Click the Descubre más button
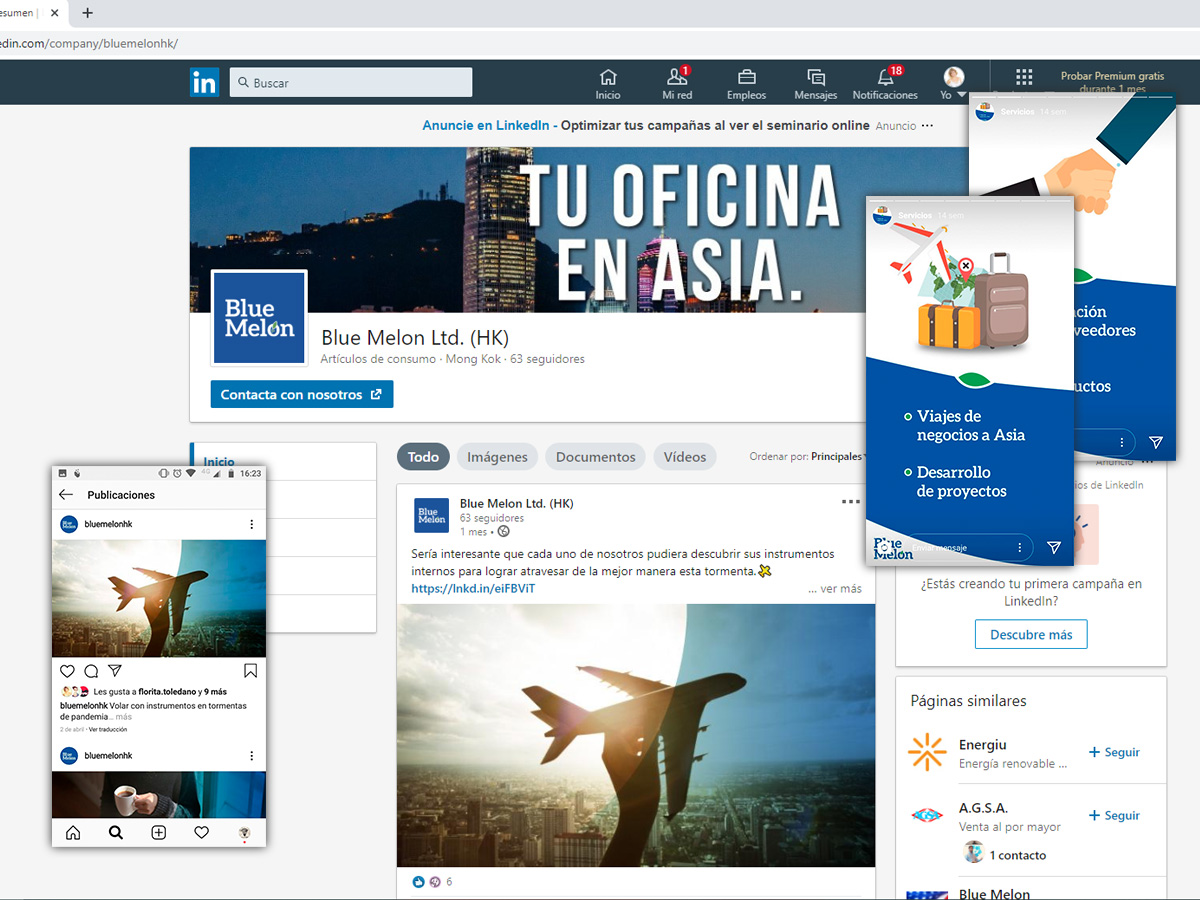Viewport: 1200px width, 900px height. coord(1031,635)
